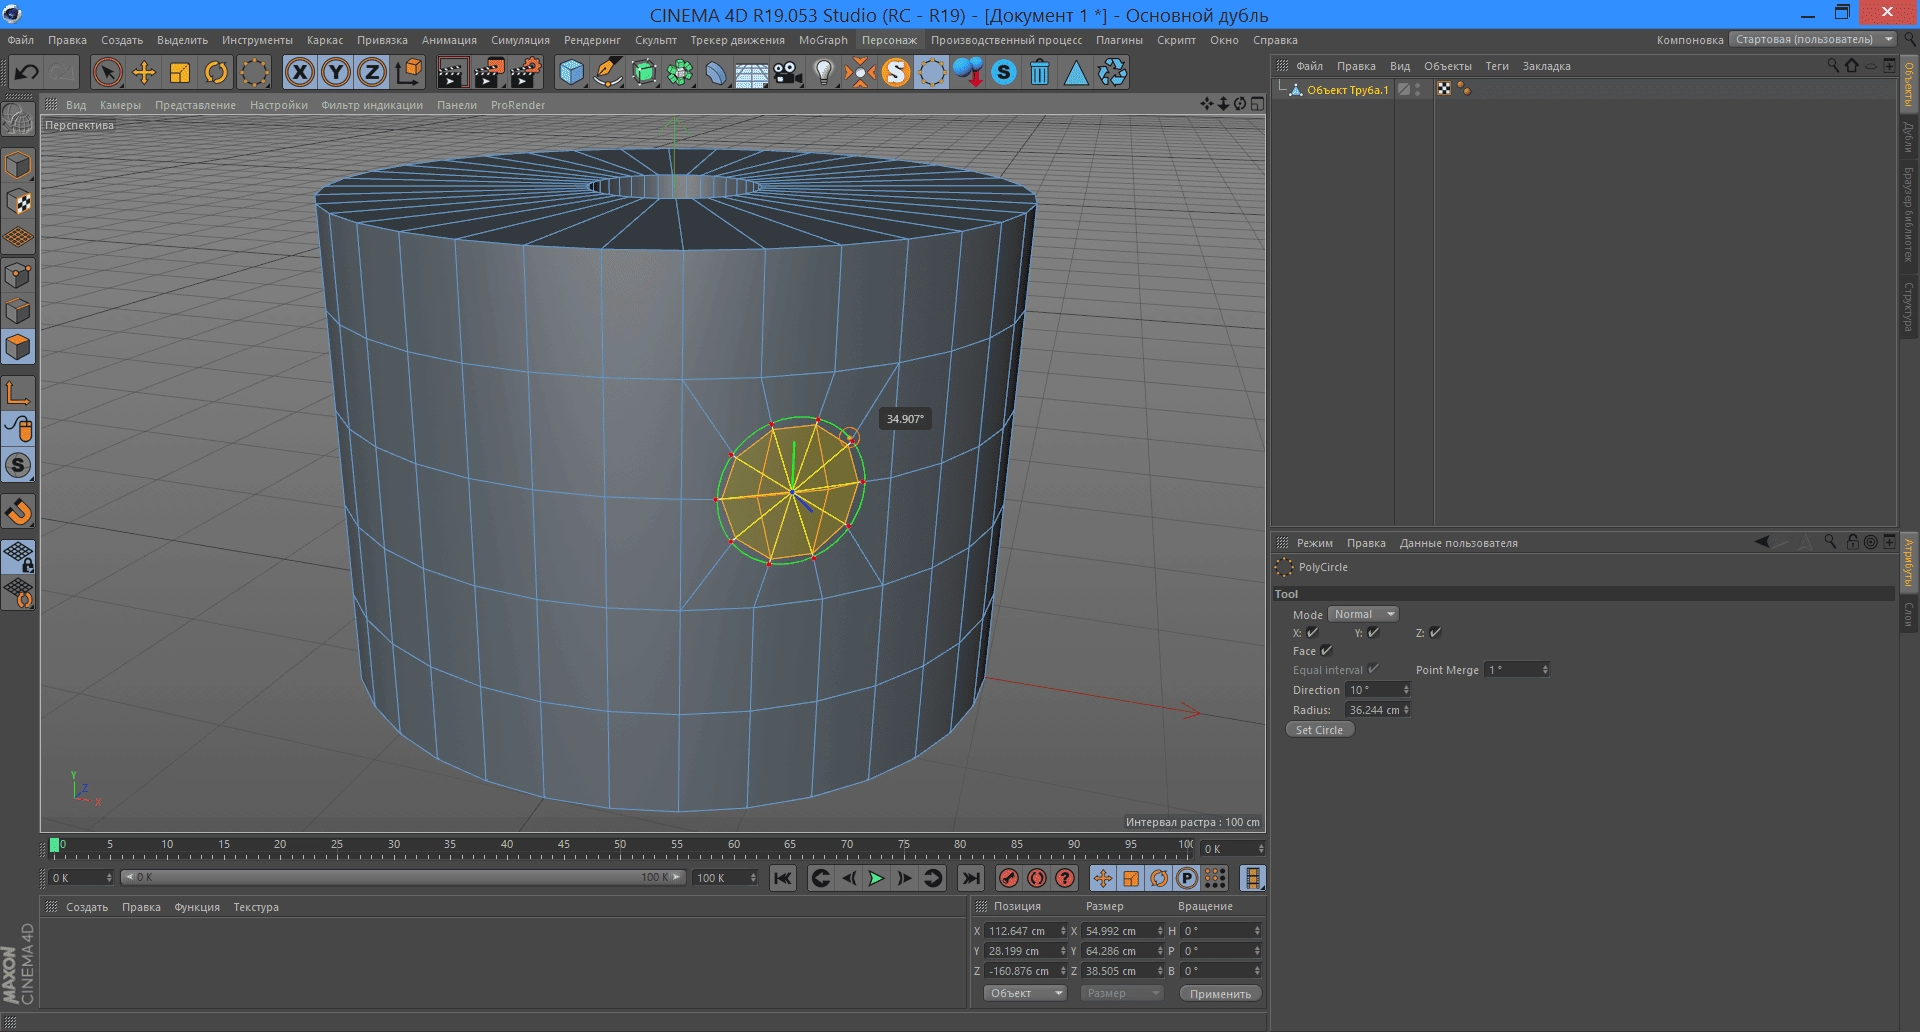Open the MoGraph menu
1920x1032 pixels.
pyautogui.click(x=823, y=40)
